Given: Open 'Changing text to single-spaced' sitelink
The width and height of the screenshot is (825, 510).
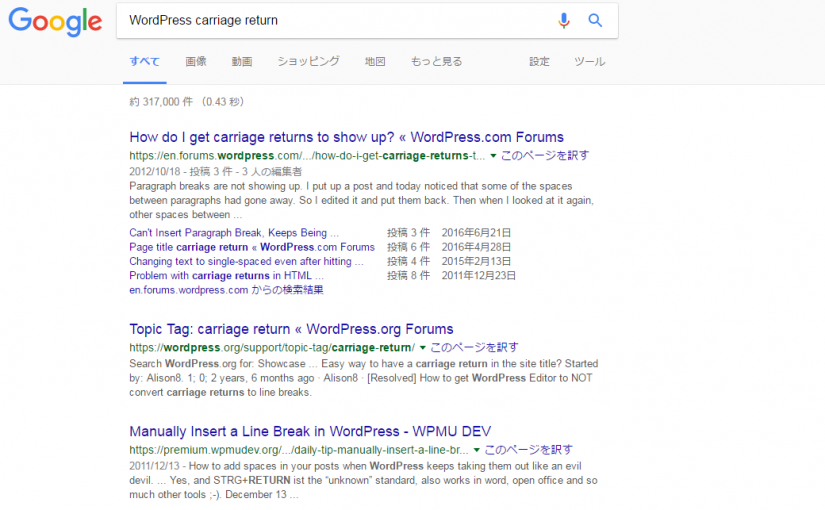Looking at the screenshot, I should tap(246, 261).
